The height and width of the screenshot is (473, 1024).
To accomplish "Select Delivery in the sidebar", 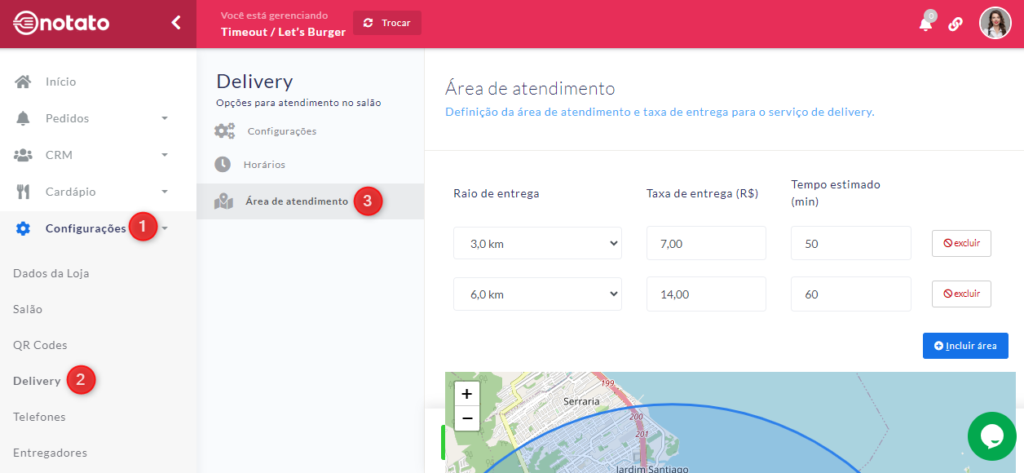I will [x=37, y=381].
